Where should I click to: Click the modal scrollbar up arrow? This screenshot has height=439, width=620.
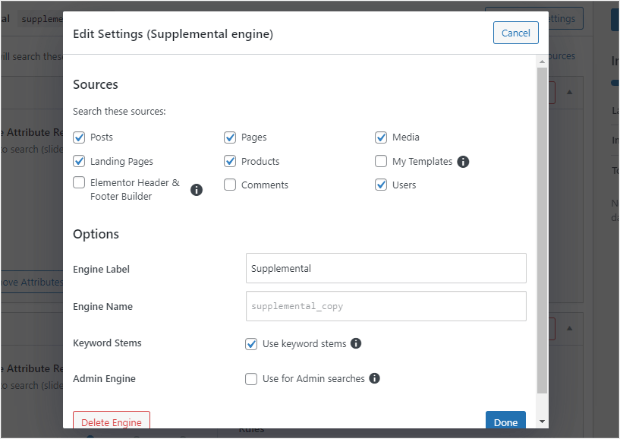[542, 61]
